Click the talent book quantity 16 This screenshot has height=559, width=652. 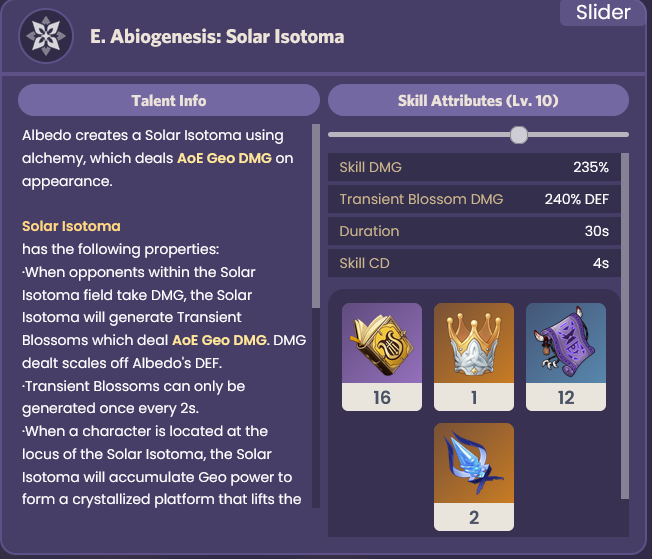coord(382,397)
